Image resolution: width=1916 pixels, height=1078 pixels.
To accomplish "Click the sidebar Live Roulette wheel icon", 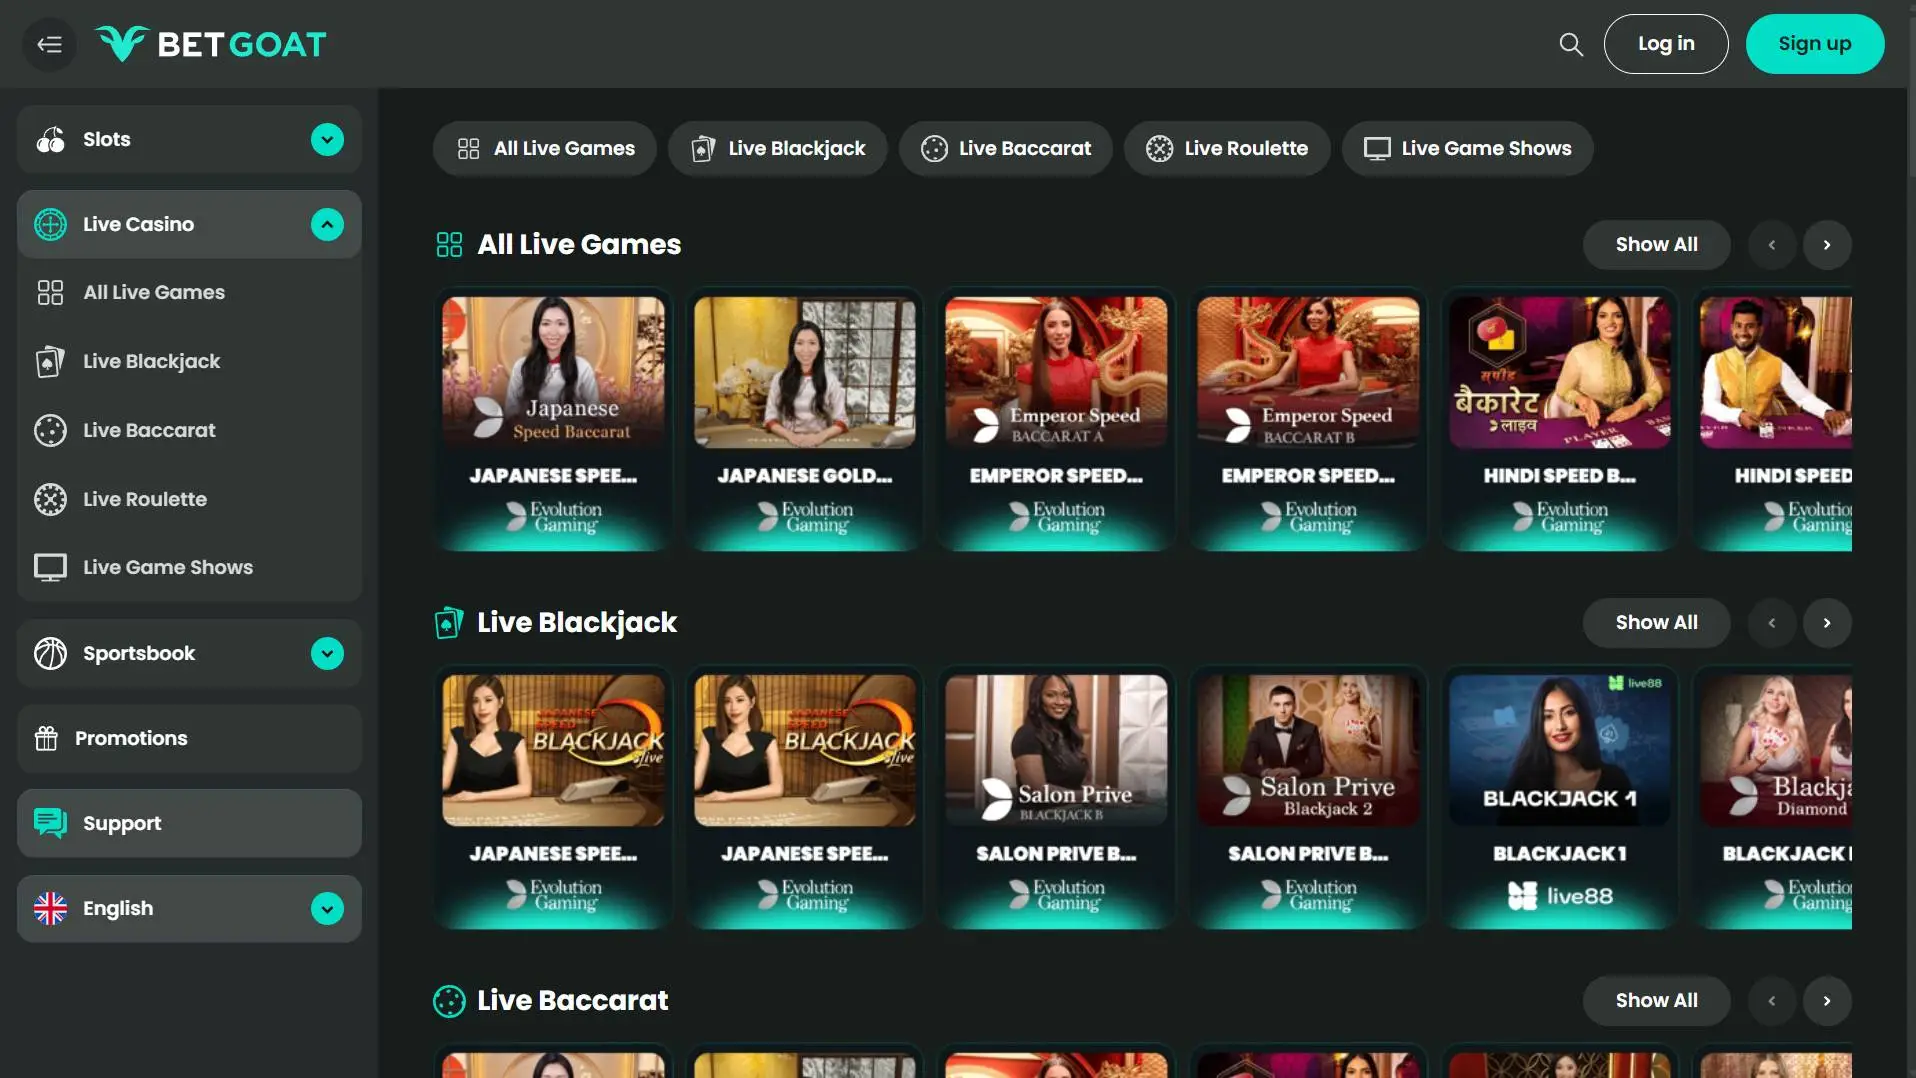I will 50,499.
